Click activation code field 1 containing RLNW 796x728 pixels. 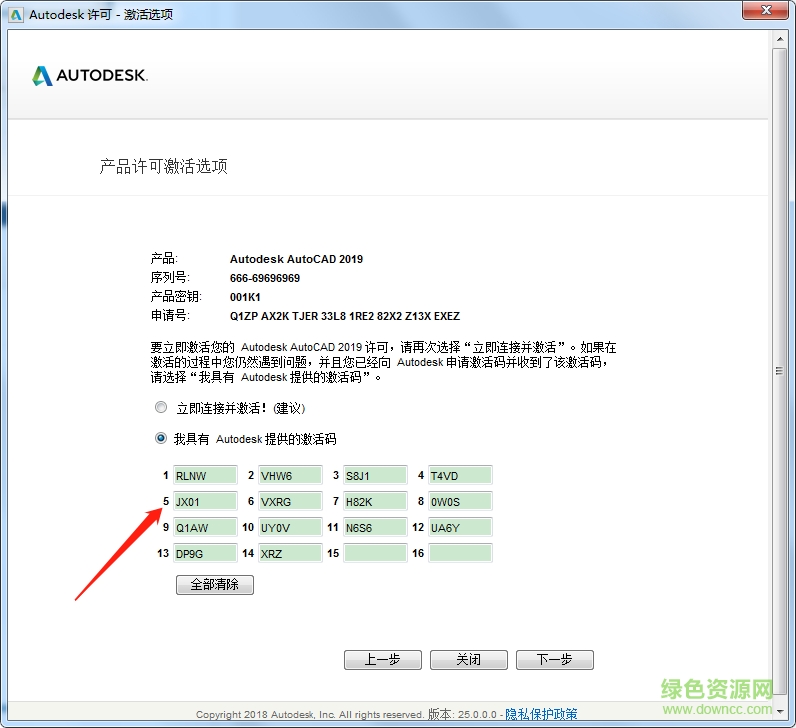tap(205, 475)
